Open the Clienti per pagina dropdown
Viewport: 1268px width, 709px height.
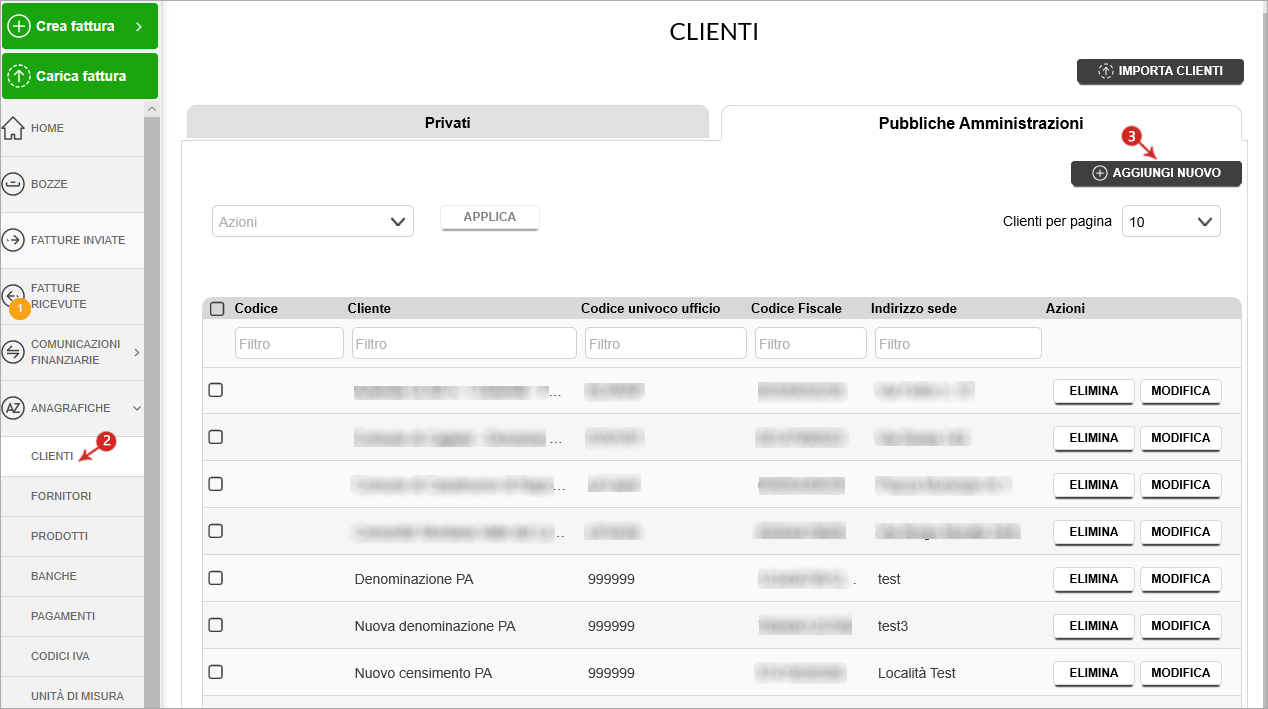[1171, 222]
